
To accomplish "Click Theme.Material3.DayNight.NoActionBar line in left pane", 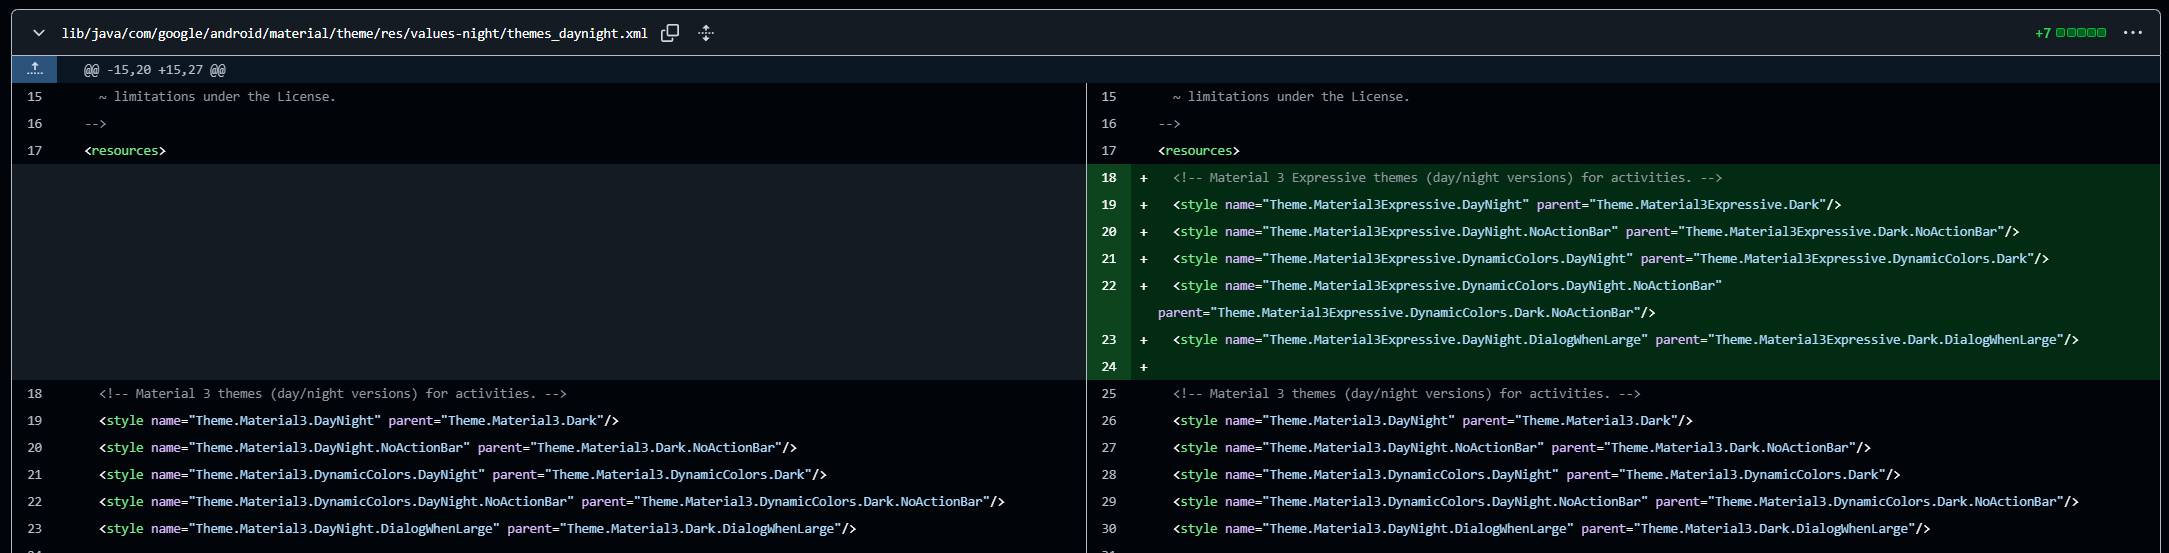I will [x=447, y=448].
